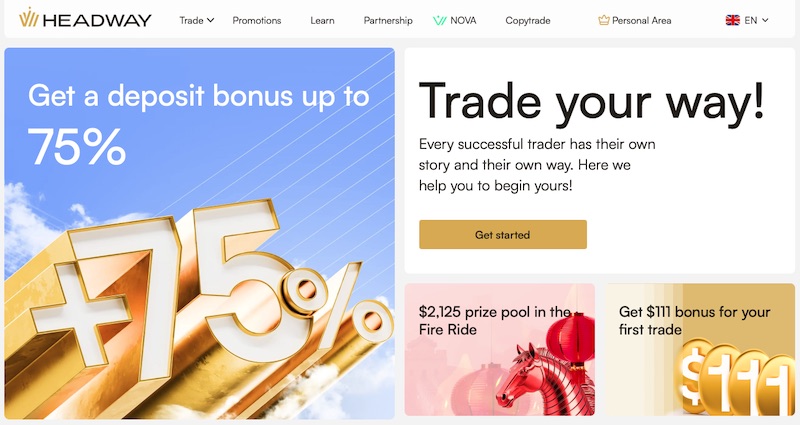
Task: Open the EN language selector chevron
Action: coord(765,20)
